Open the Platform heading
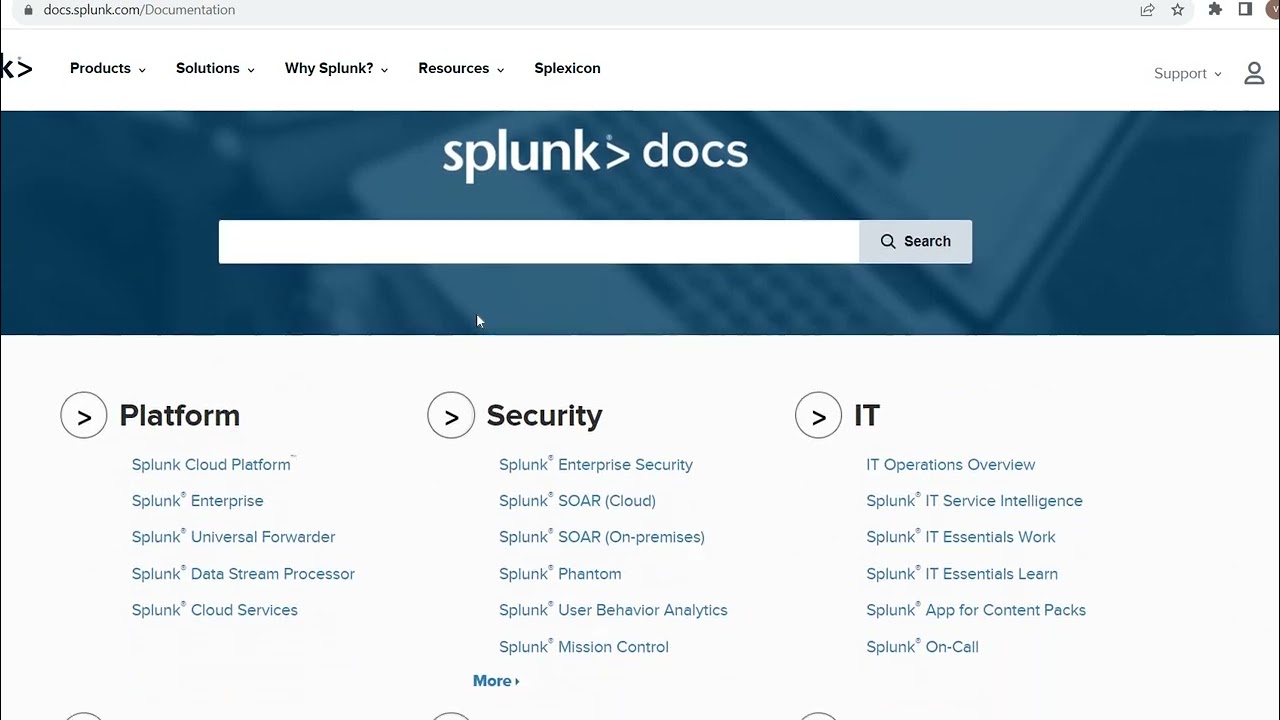The height and width of the screenshot is (720, 1280). [x=180, y=415]
